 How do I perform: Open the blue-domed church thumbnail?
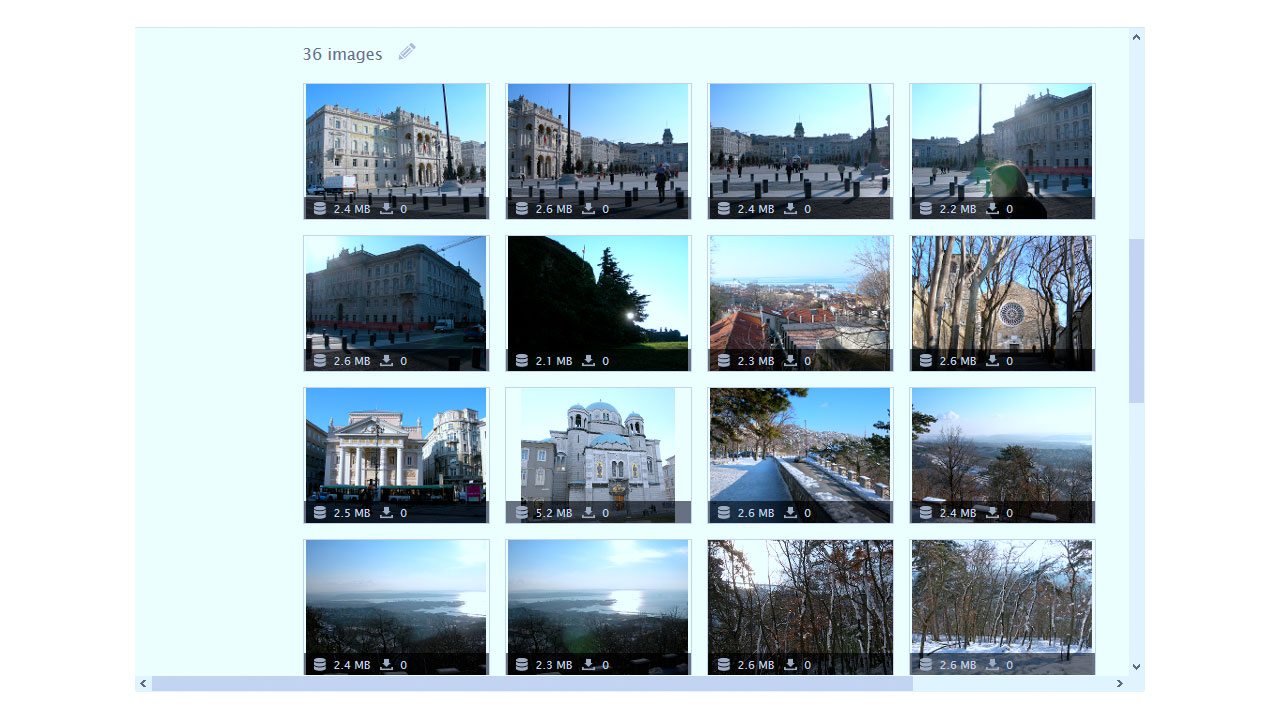pos(598,455)
